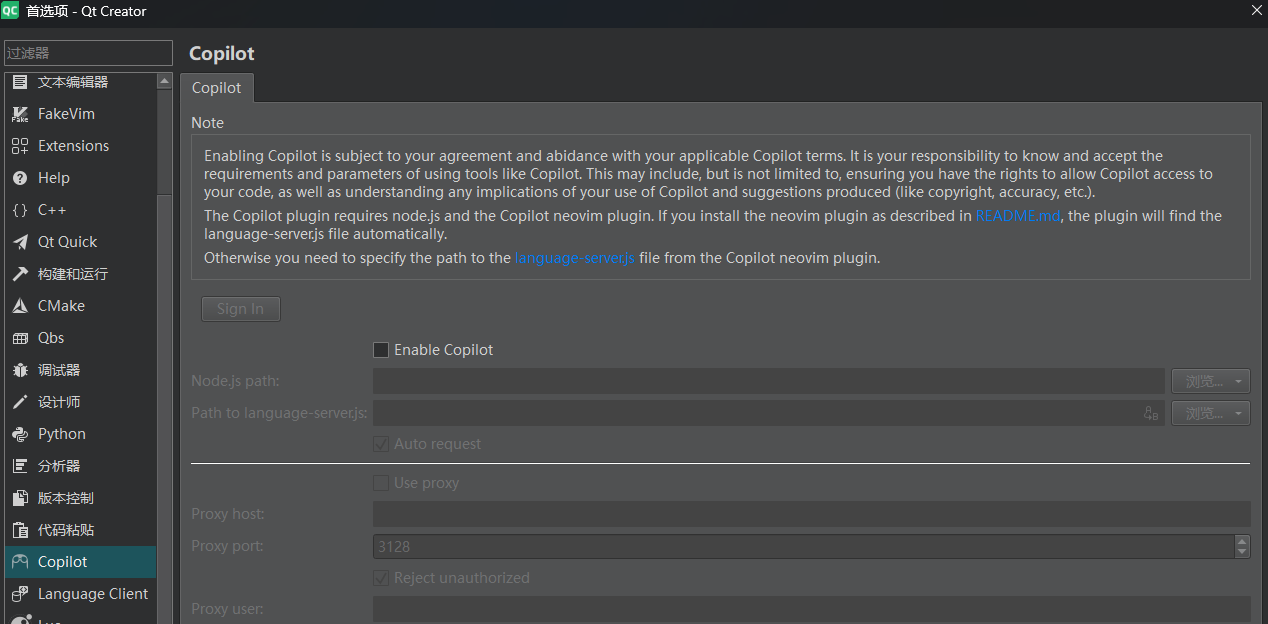Select the 分析器 category icon

pyautogui.click(x=20, y=466)
